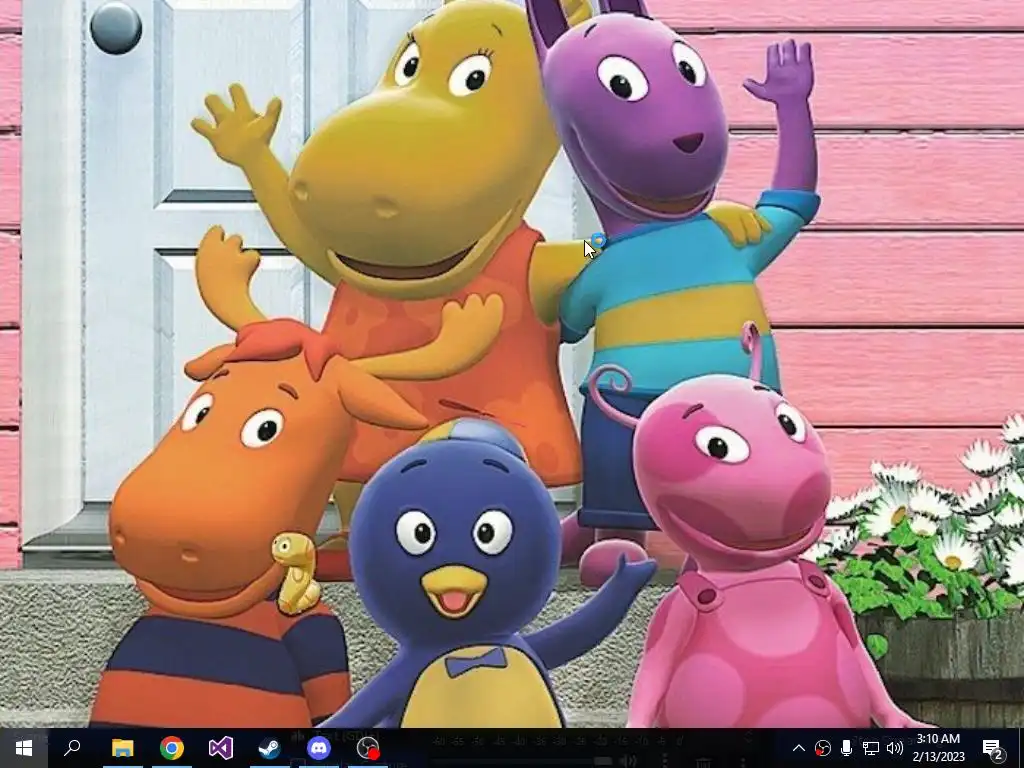Click OBS icon in system tray
This screenshot has height=768, width=1024.
tap(823, 748)
